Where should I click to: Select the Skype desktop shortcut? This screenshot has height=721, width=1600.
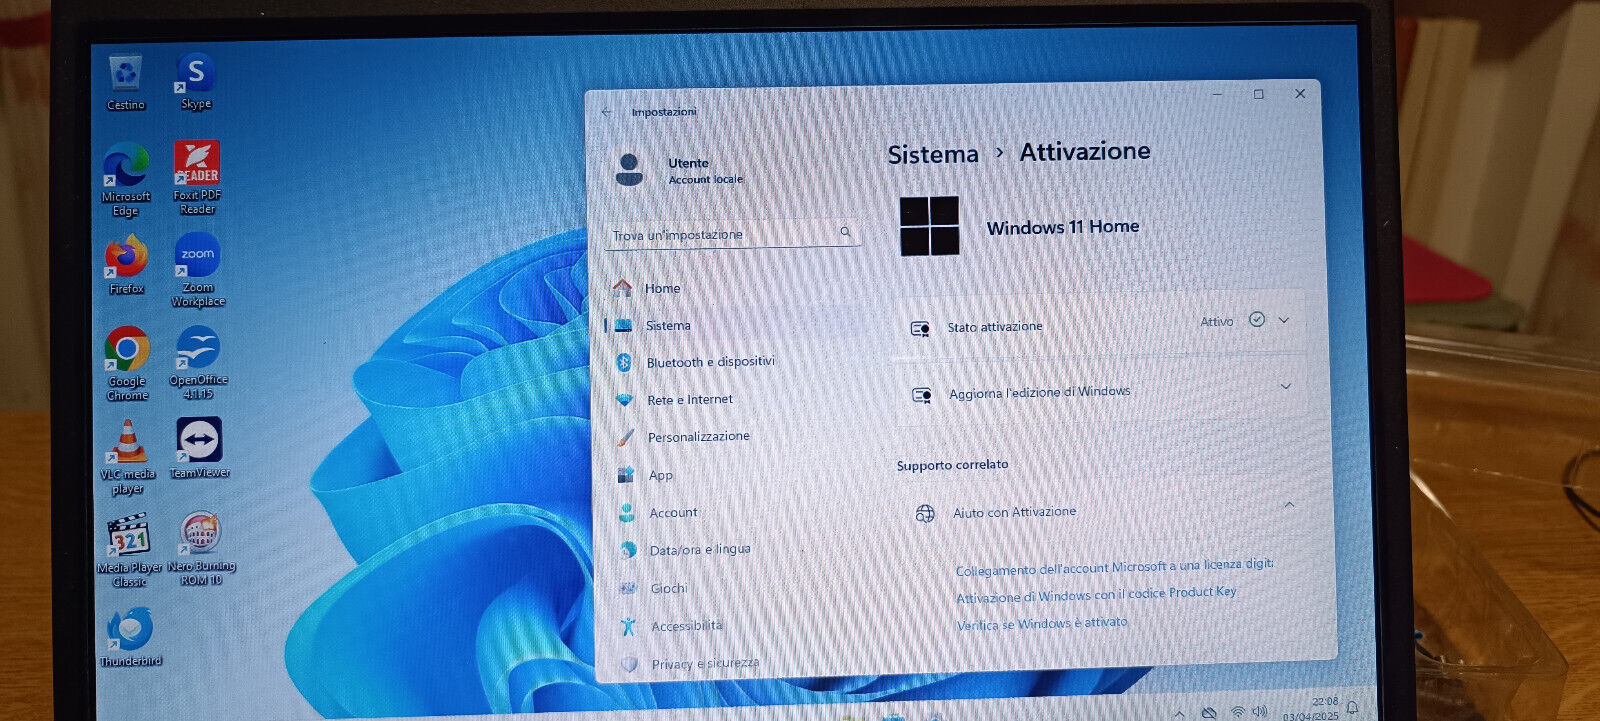click(x=196, y=81)
